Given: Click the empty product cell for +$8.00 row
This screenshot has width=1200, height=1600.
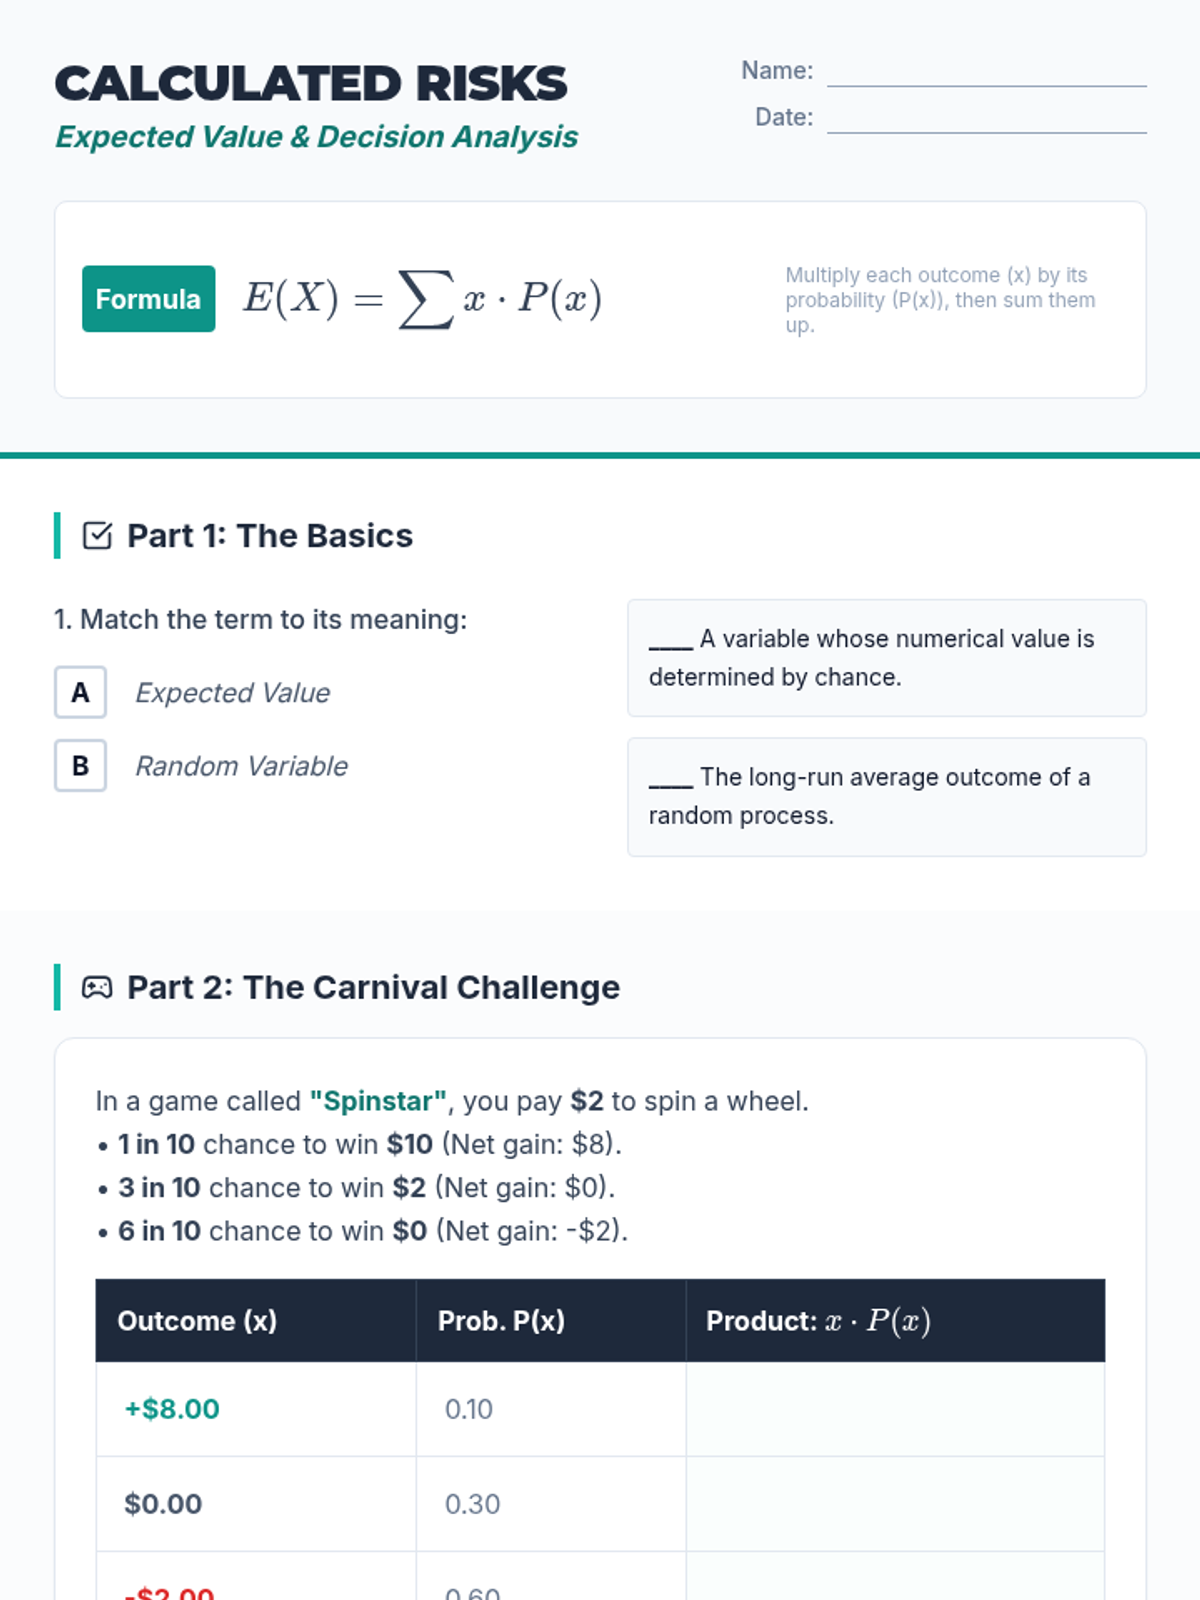Looking at the screenshot, I should [895, 1409].
